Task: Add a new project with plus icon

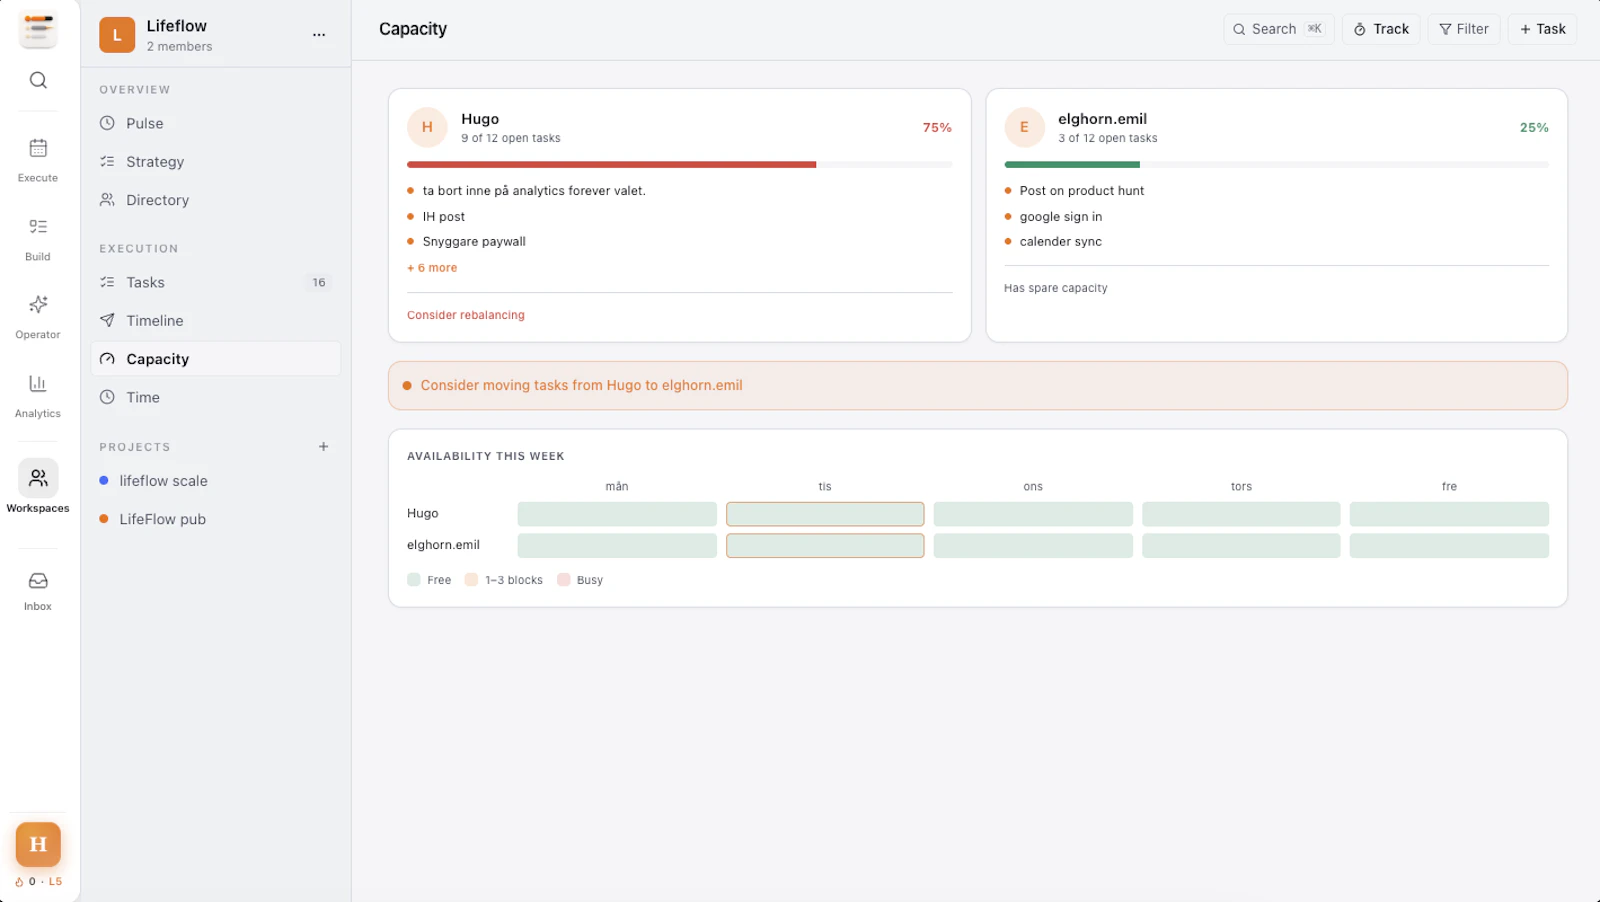Action: pos(323,447)
